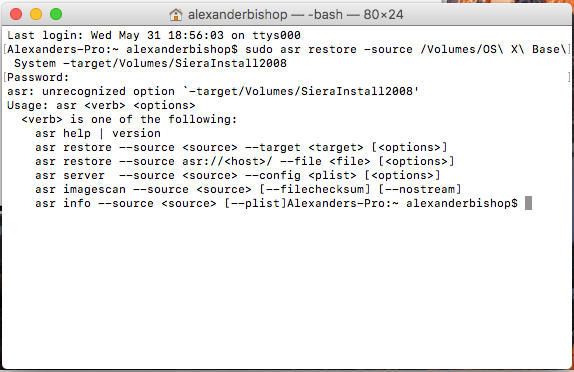Click "/Volumes/OS\" path in the command
This screenshot has width=574, height=372.
point(462,49)
